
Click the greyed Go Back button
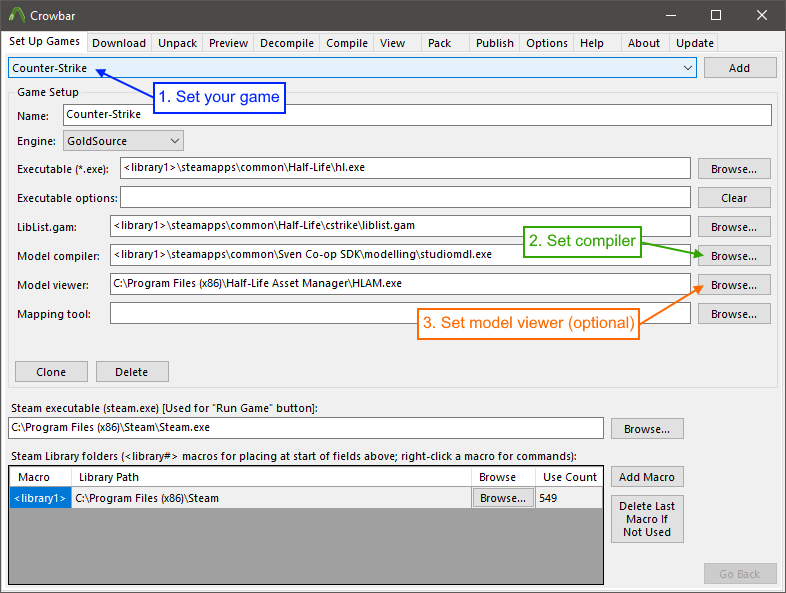[740, 574]
